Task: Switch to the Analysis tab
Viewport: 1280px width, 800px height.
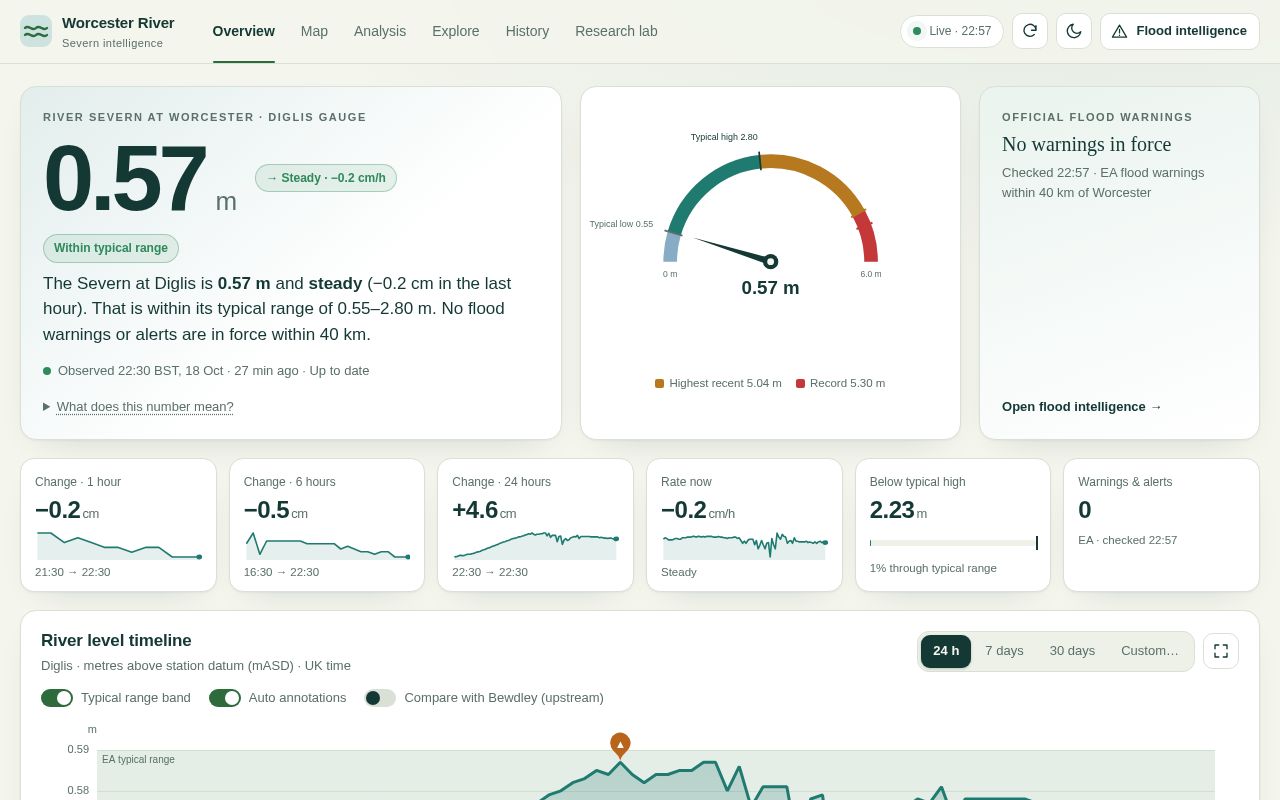Action: 380,31
